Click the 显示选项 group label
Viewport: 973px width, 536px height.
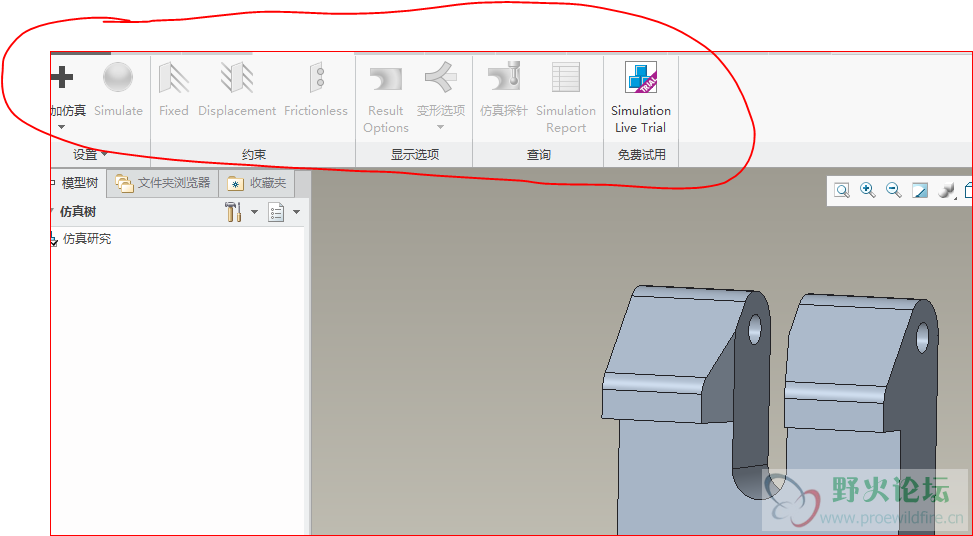click(x=415, y=154)
